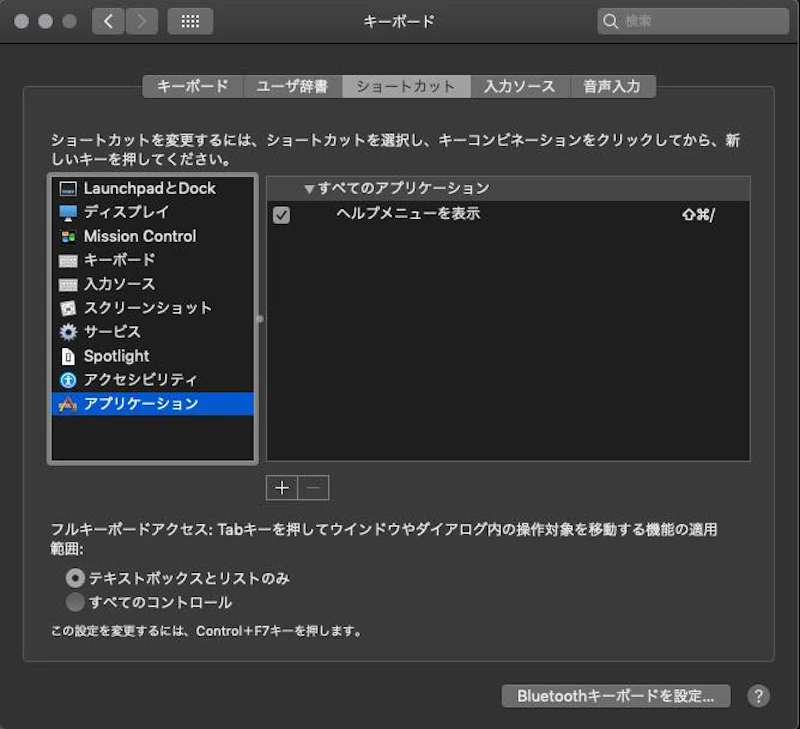The height and width of the screenshot is (729, 800).
Task: Switch to the ユーザ辞書 tab
Action: (292, 86)
